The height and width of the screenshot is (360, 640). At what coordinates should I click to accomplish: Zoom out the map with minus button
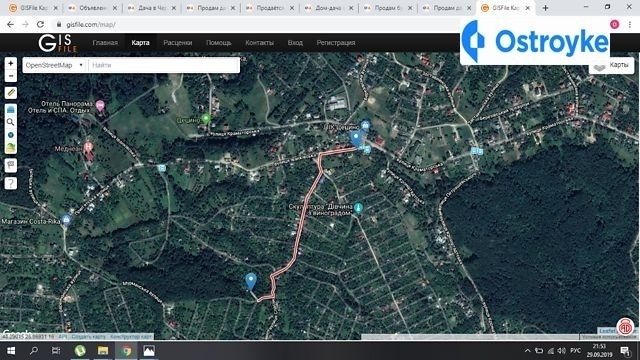[11, 76]
